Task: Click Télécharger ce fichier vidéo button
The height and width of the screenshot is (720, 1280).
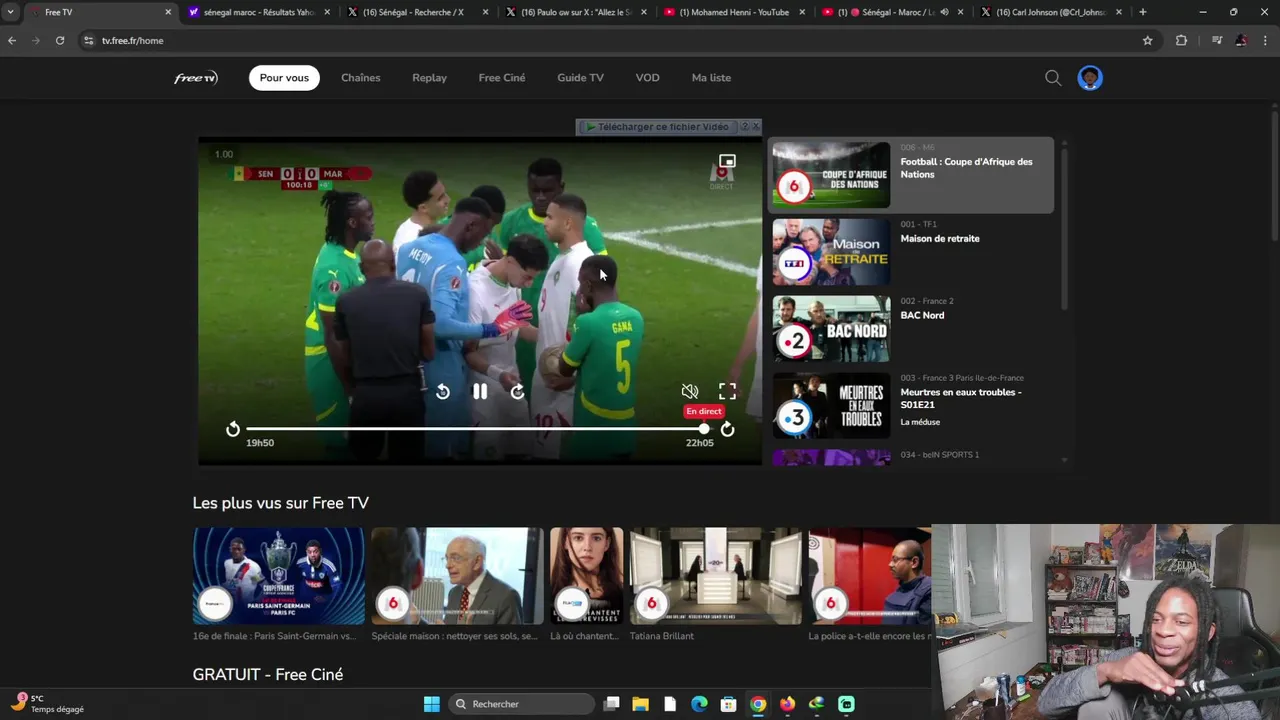Action: coord(658,127)
